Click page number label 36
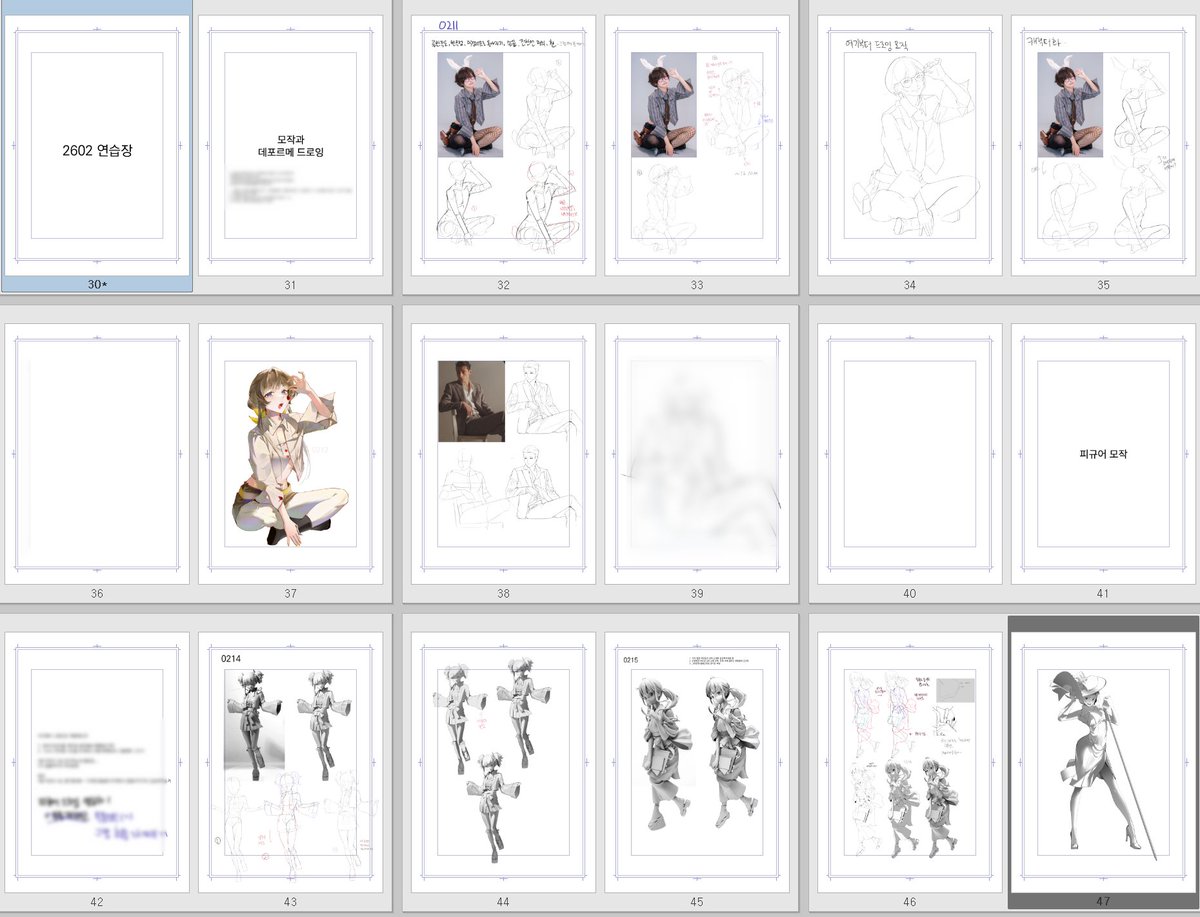Viewport: 1200px width, 917px height. coord(97,593)
